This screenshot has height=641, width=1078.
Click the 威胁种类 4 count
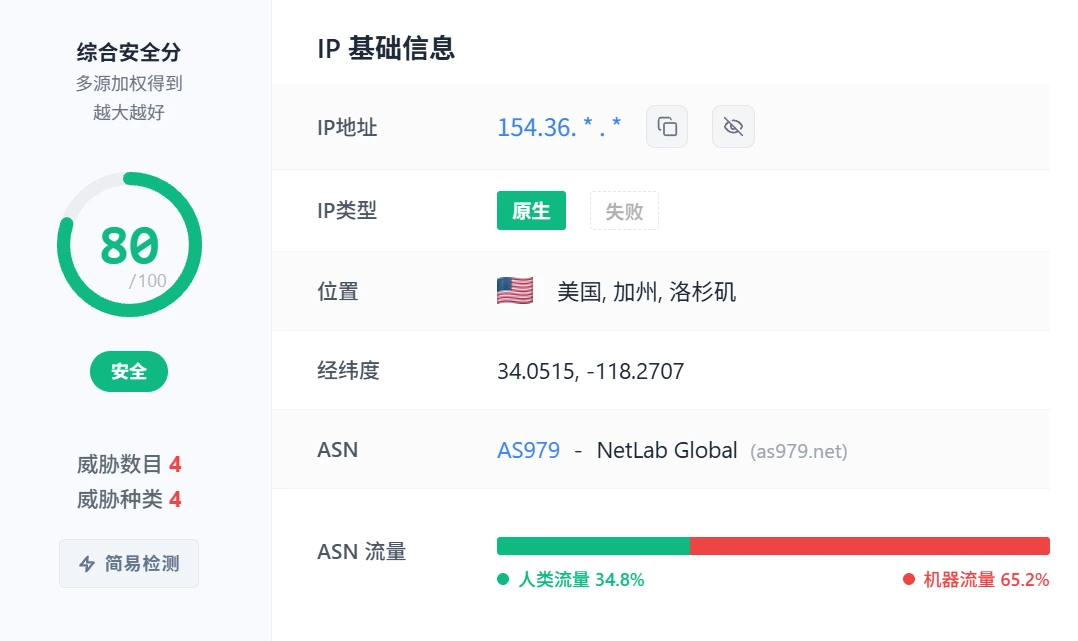129,499
